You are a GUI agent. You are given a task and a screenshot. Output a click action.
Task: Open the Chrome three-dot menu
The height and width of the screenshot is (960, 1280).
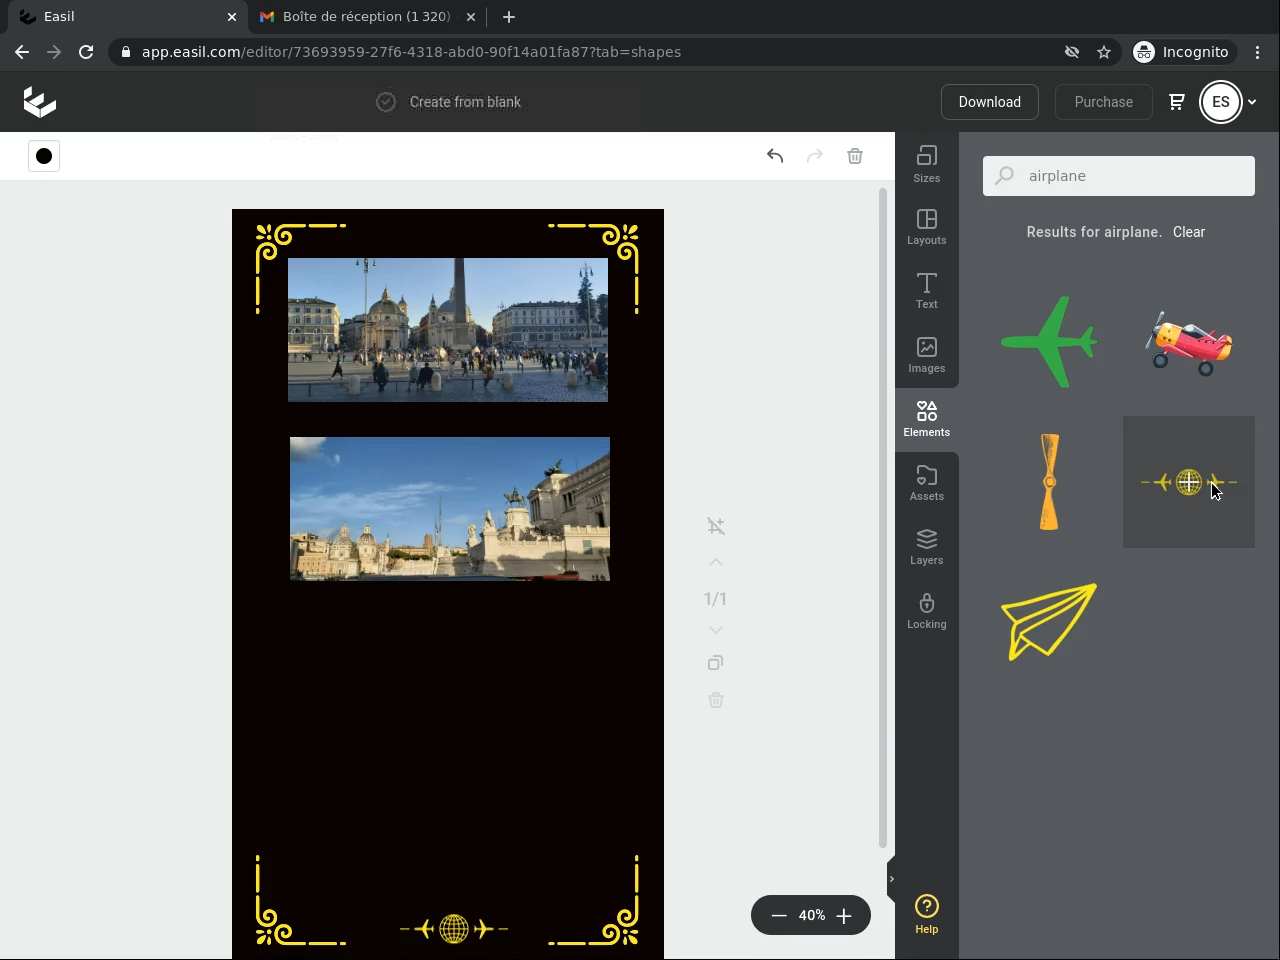coord(1258,52)
